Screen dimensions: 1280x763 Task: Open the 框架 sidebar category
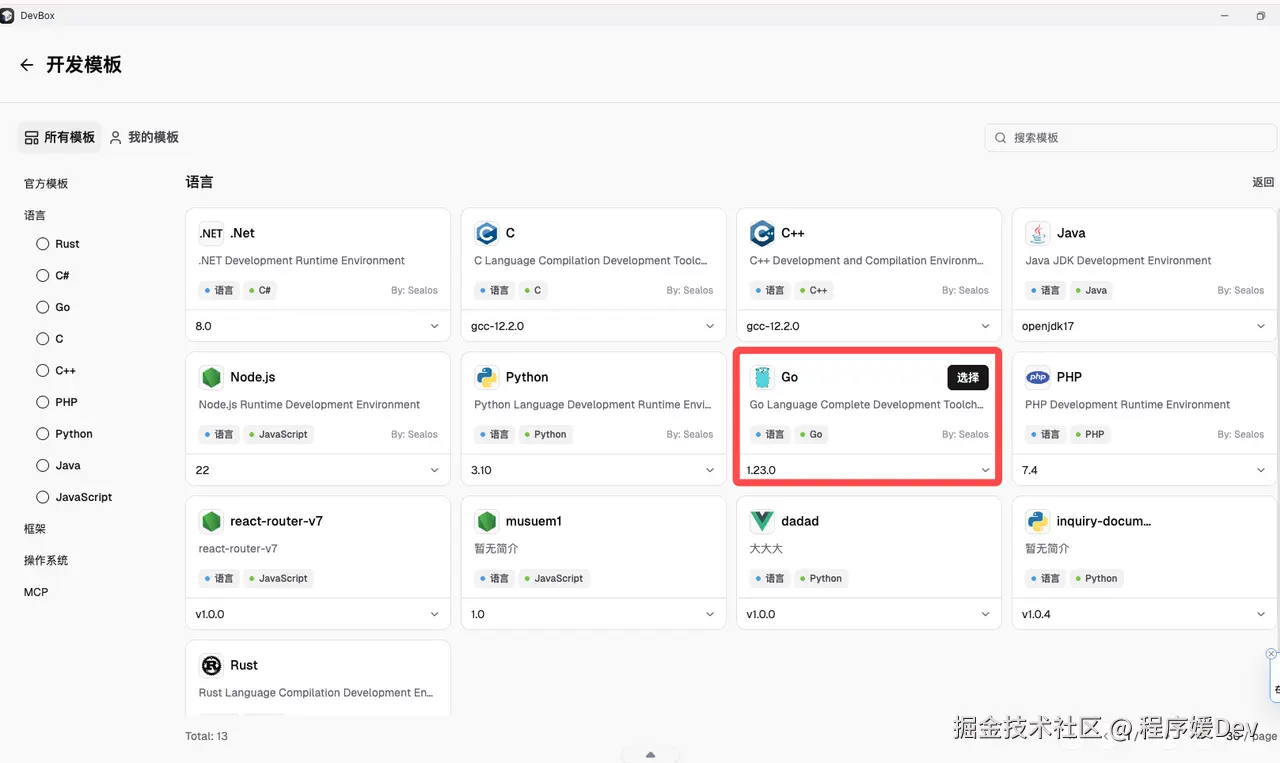click(x=35, y=529)
